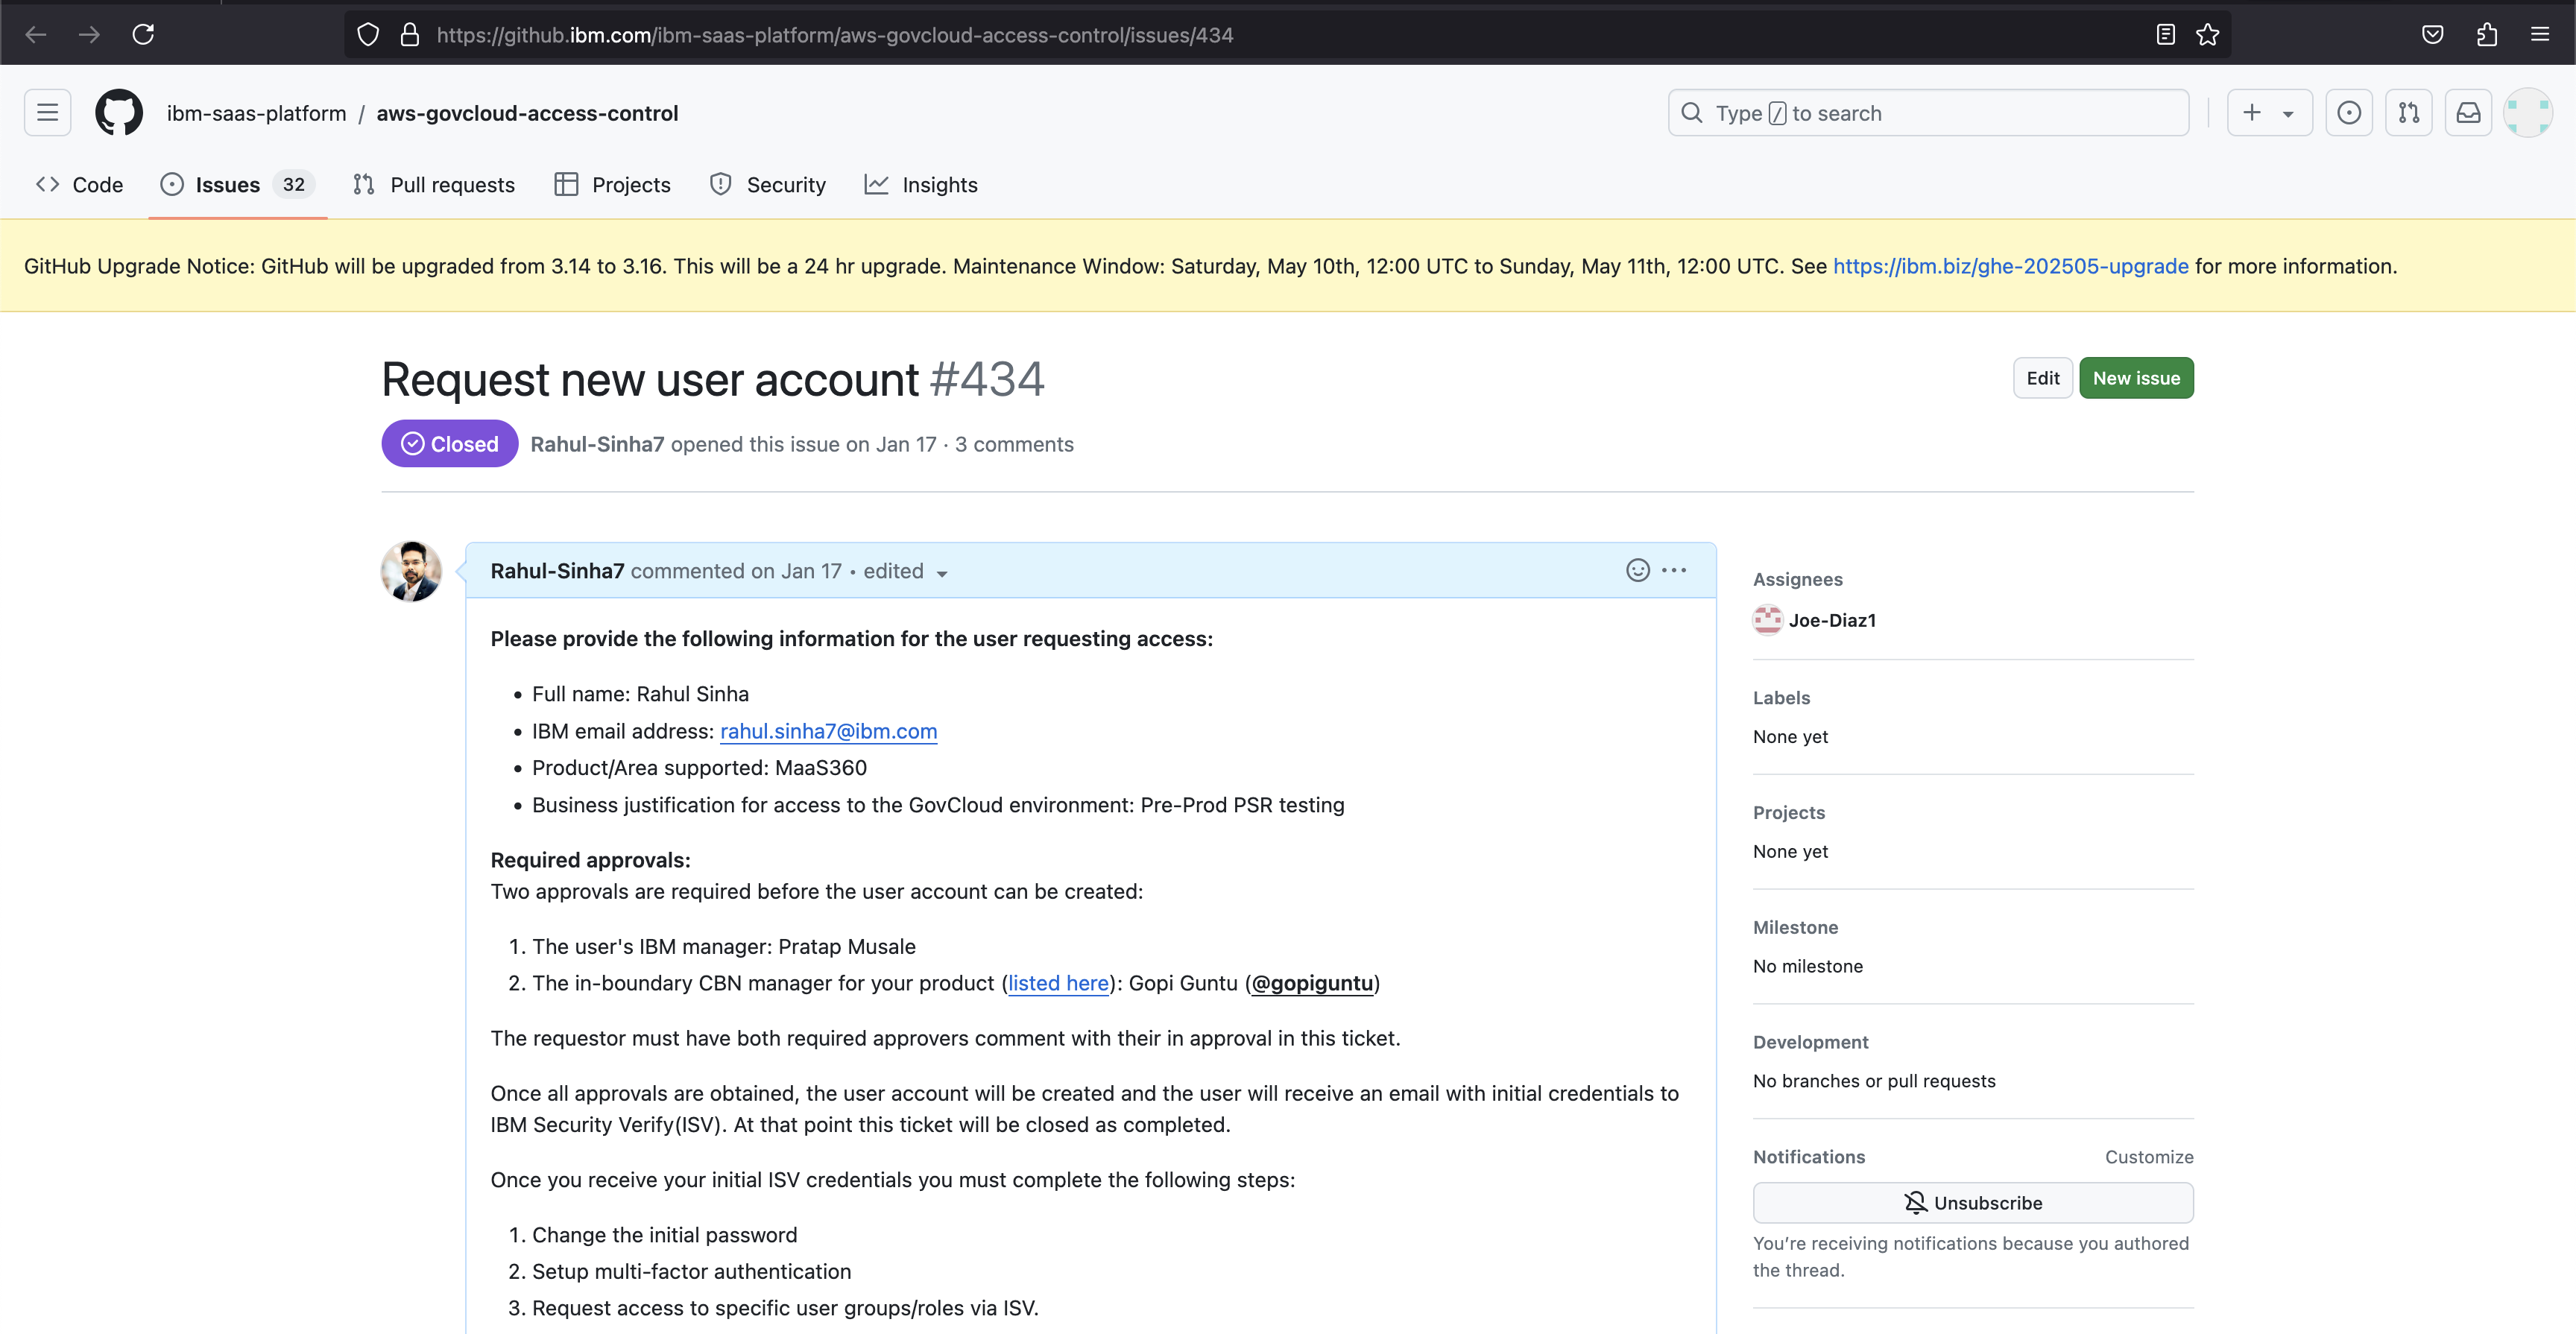Toggle reader view icon in address bar
The image size is (2576, 1334).
point(2165,35)
